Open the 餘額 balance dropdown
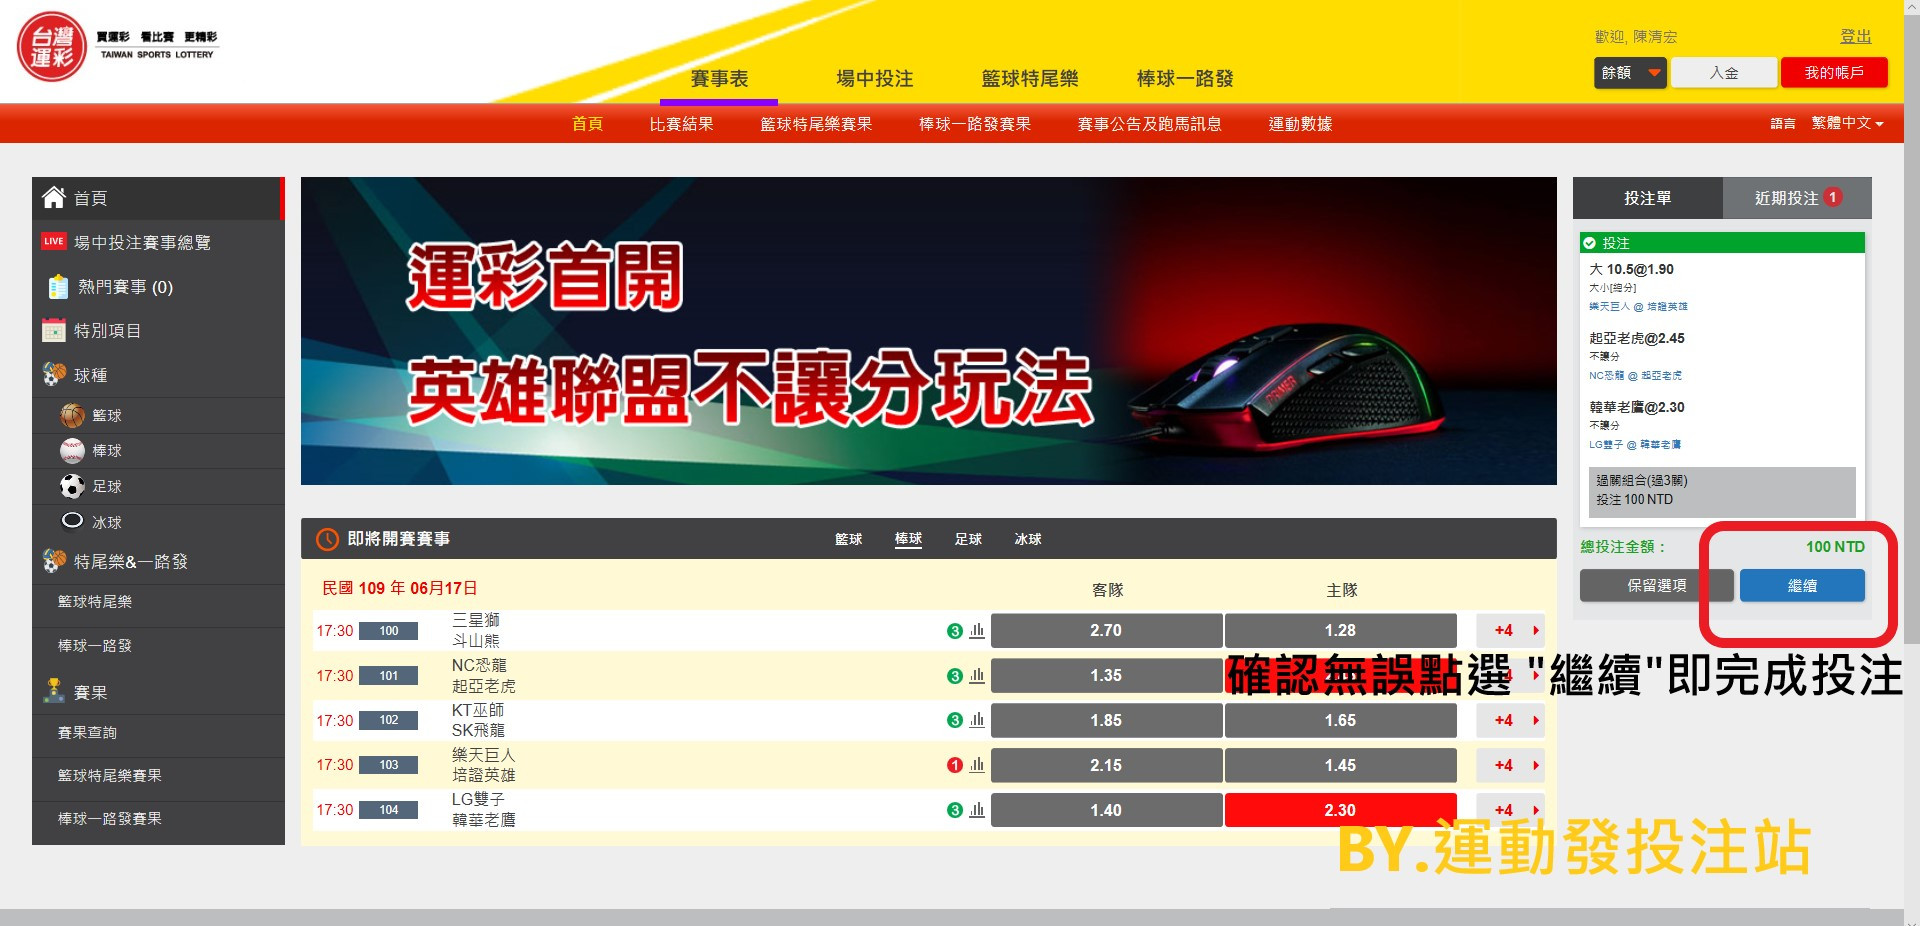The width and height of the screenshot is (1920, 926). (x=1630, y=73)
